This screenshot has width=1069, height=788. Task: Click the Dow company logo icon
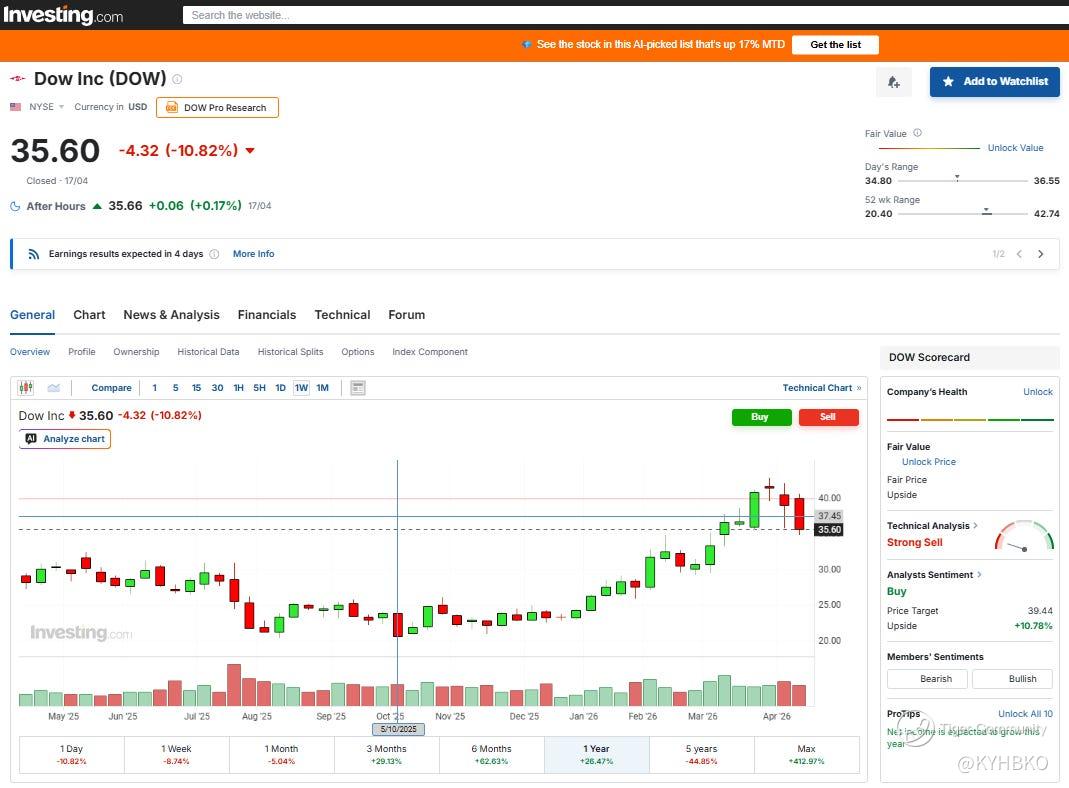point(18,79)
